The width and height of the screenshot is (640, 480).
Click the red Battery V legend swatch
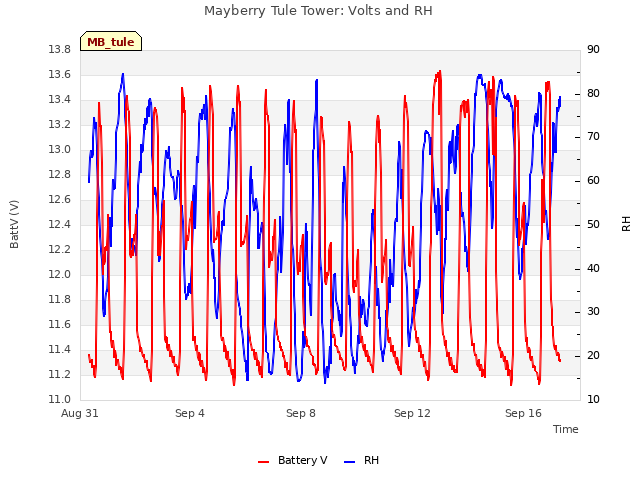(x=263, y=461)
